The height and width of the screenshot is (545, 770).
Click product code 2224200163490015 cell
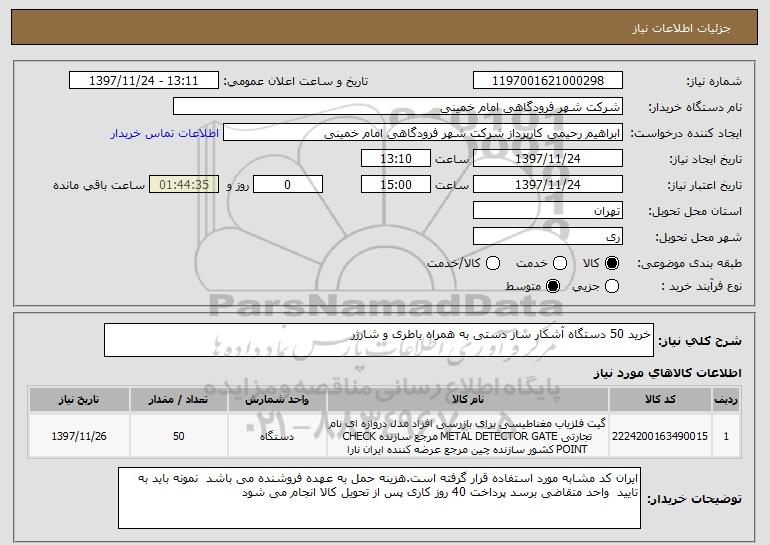tap(660, 436)
